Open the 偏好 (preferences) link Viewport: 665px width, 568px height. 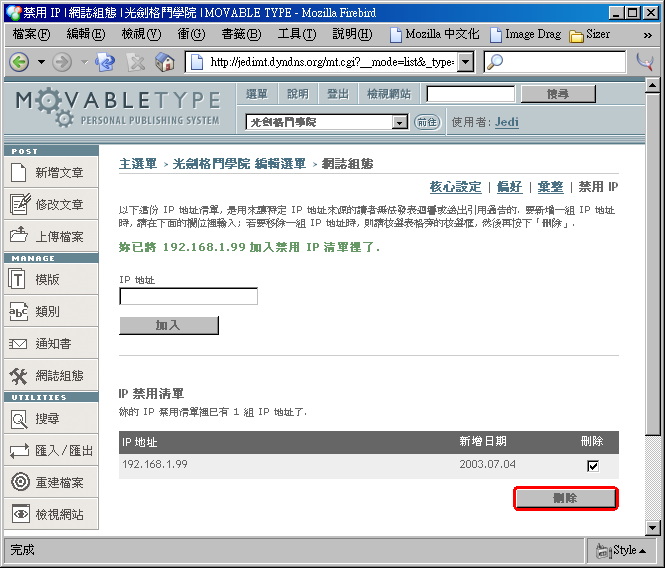coord(509,187)
